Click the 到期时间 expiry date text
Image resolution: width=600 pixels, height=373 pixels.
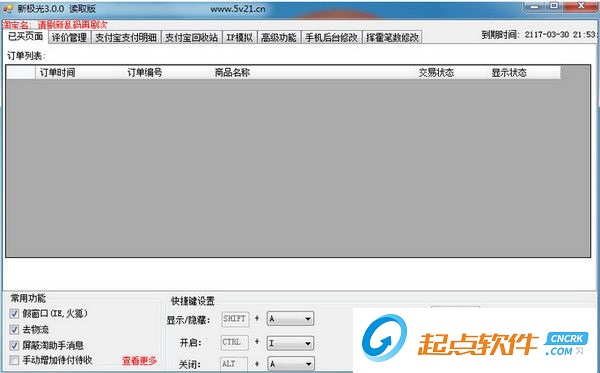[539, 34]
